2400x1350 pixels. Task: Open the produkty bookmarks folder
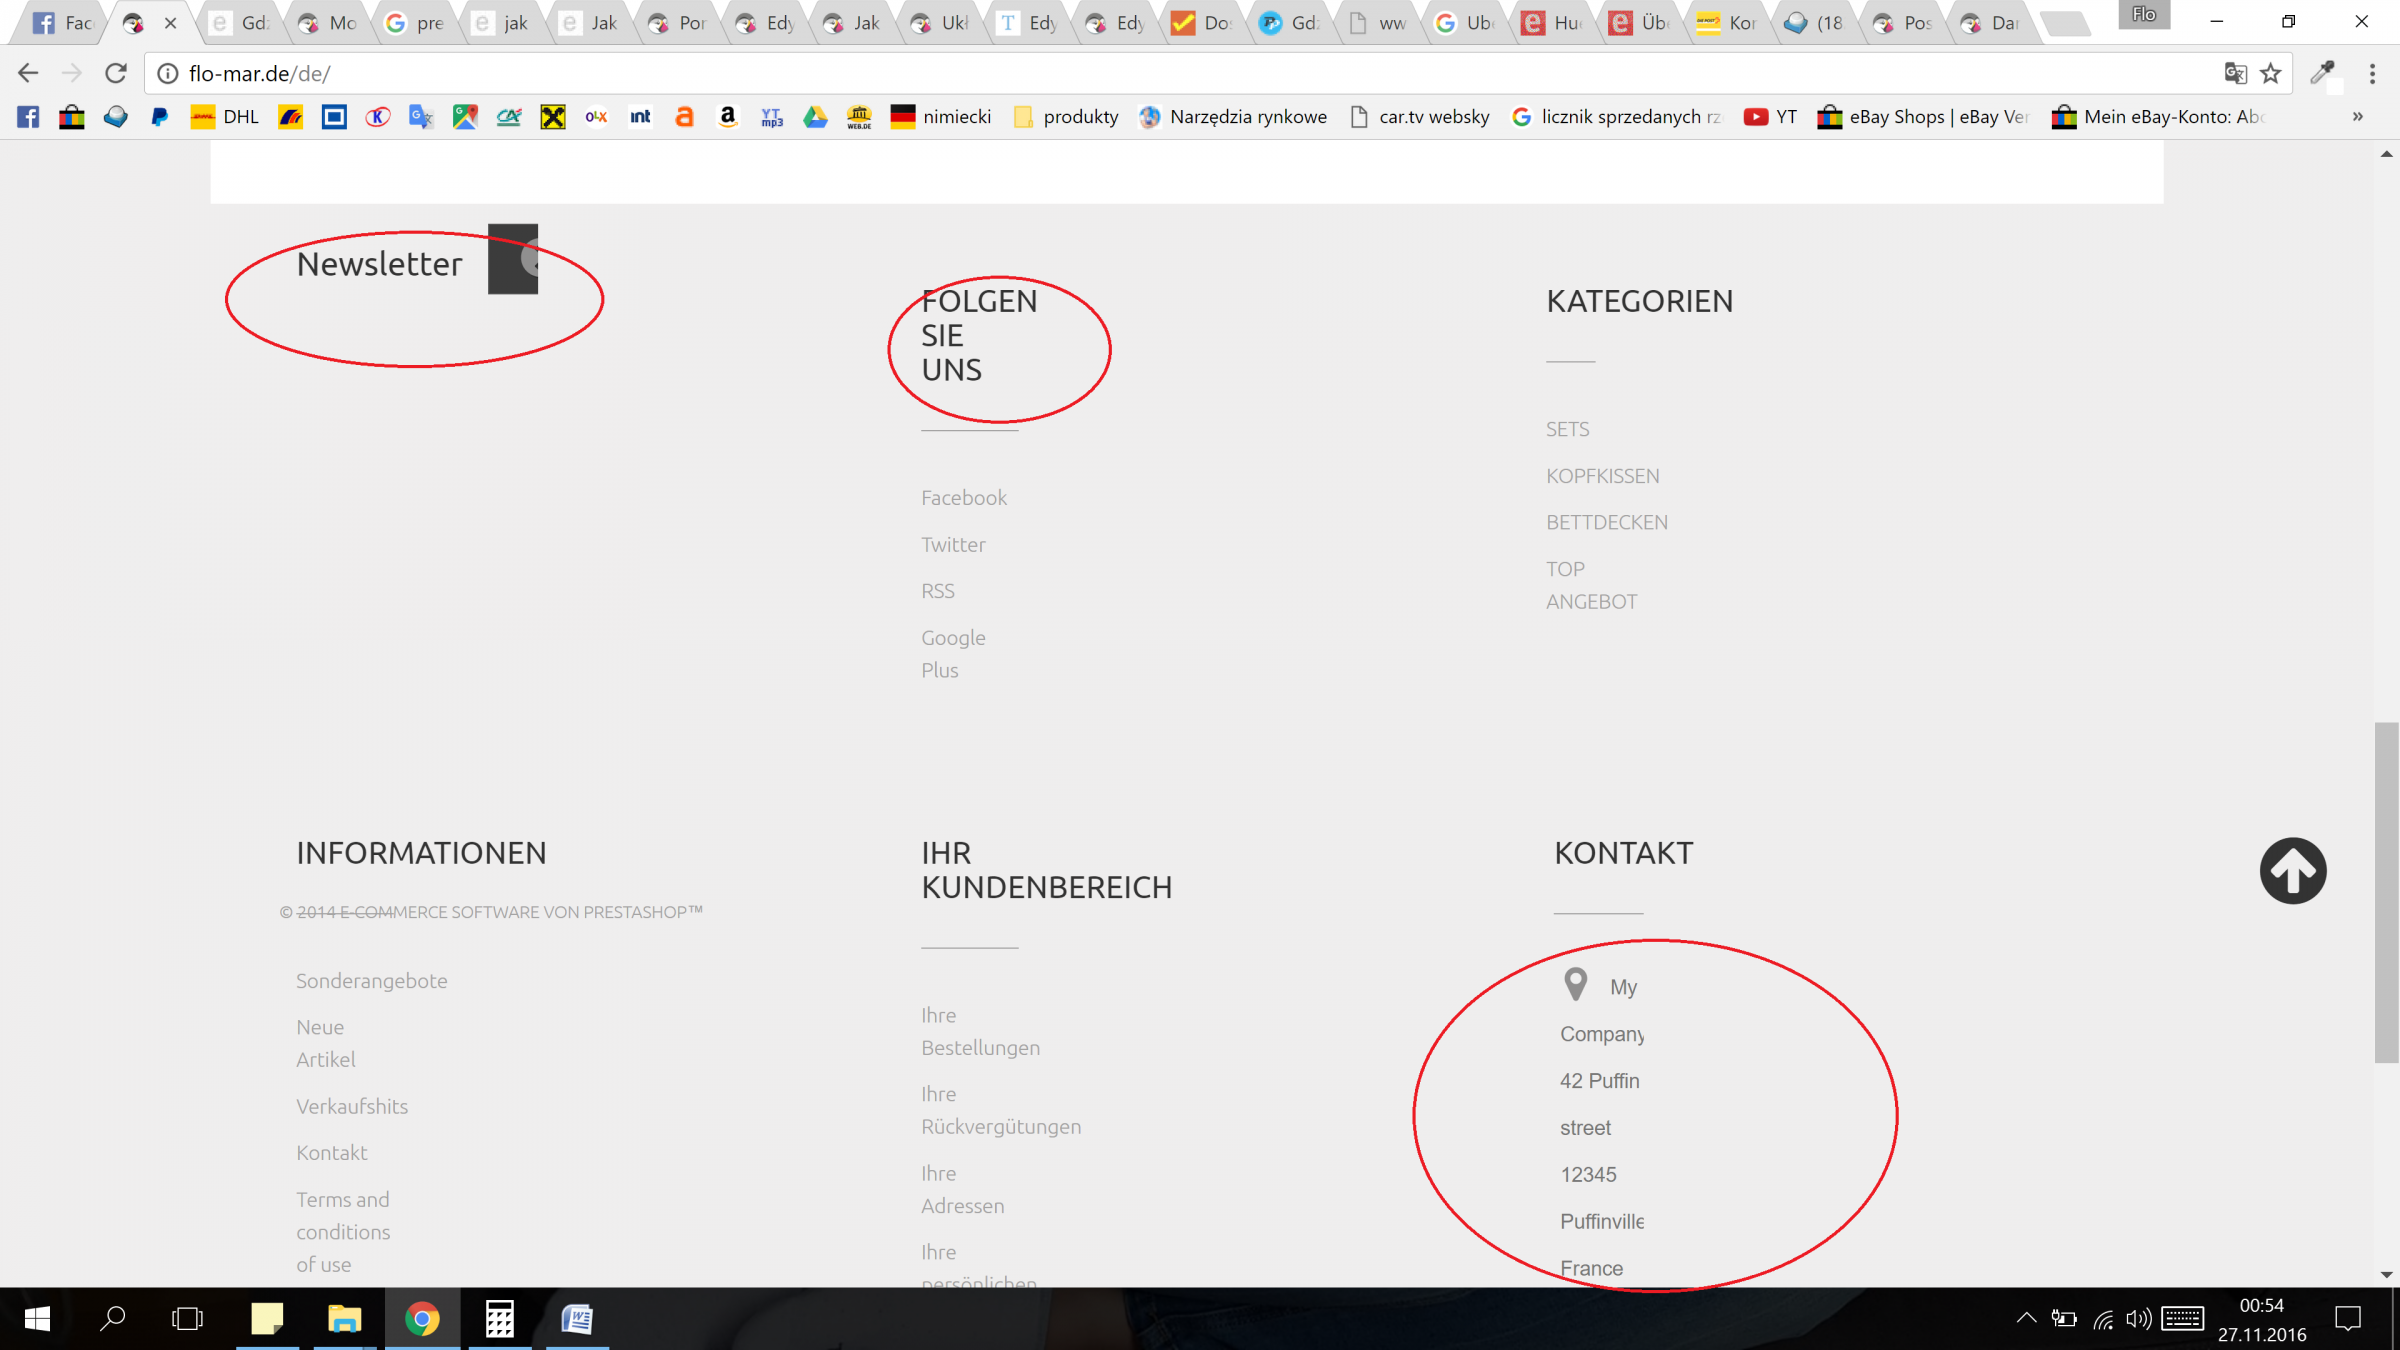(x=1066, y=117)
